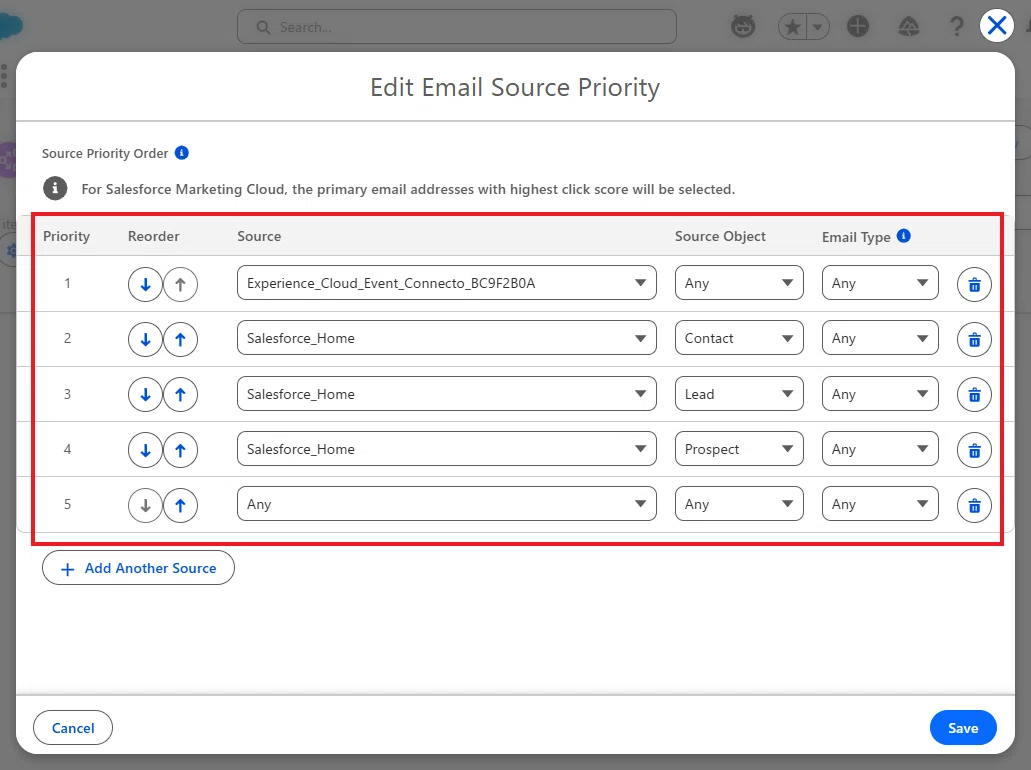Move priority 1 source down
The width and height of the screenshot is (1031, 770).
[x=145, y=285]
